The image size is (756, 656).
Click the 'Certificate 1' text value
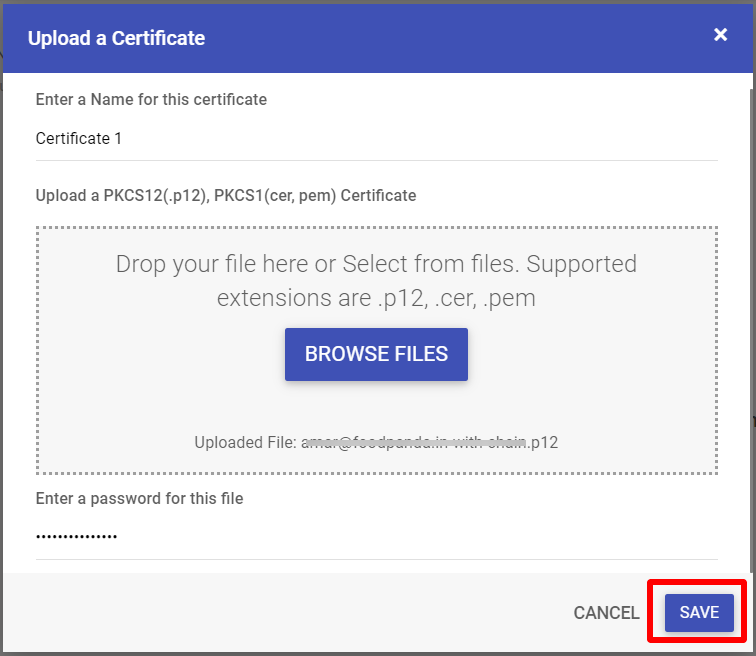click(x=79, y=139)
